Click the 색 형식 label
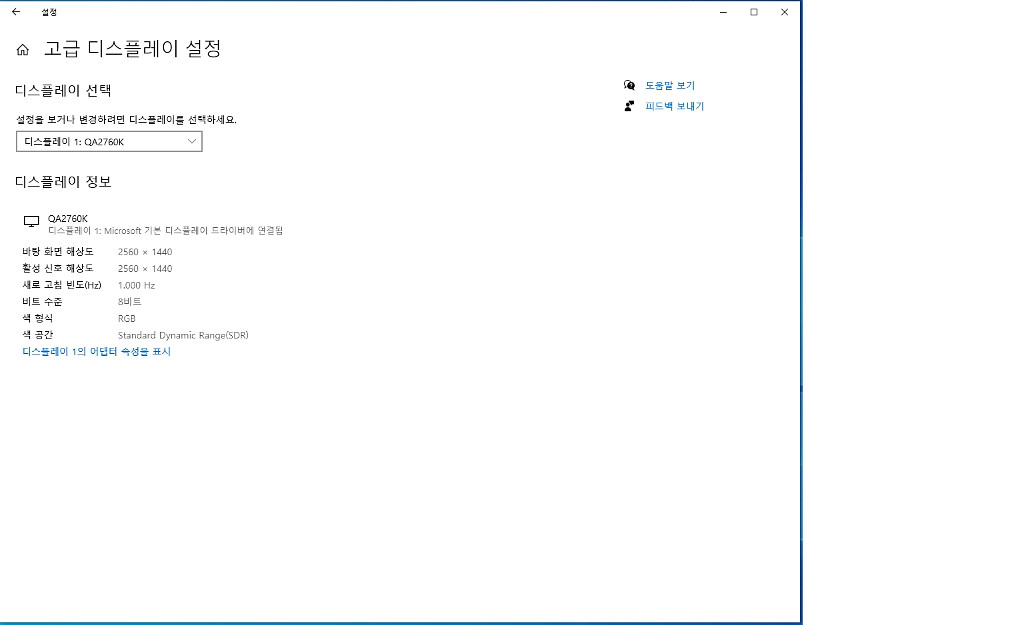Screen dimensions: 1024x625 pos(38,318)
